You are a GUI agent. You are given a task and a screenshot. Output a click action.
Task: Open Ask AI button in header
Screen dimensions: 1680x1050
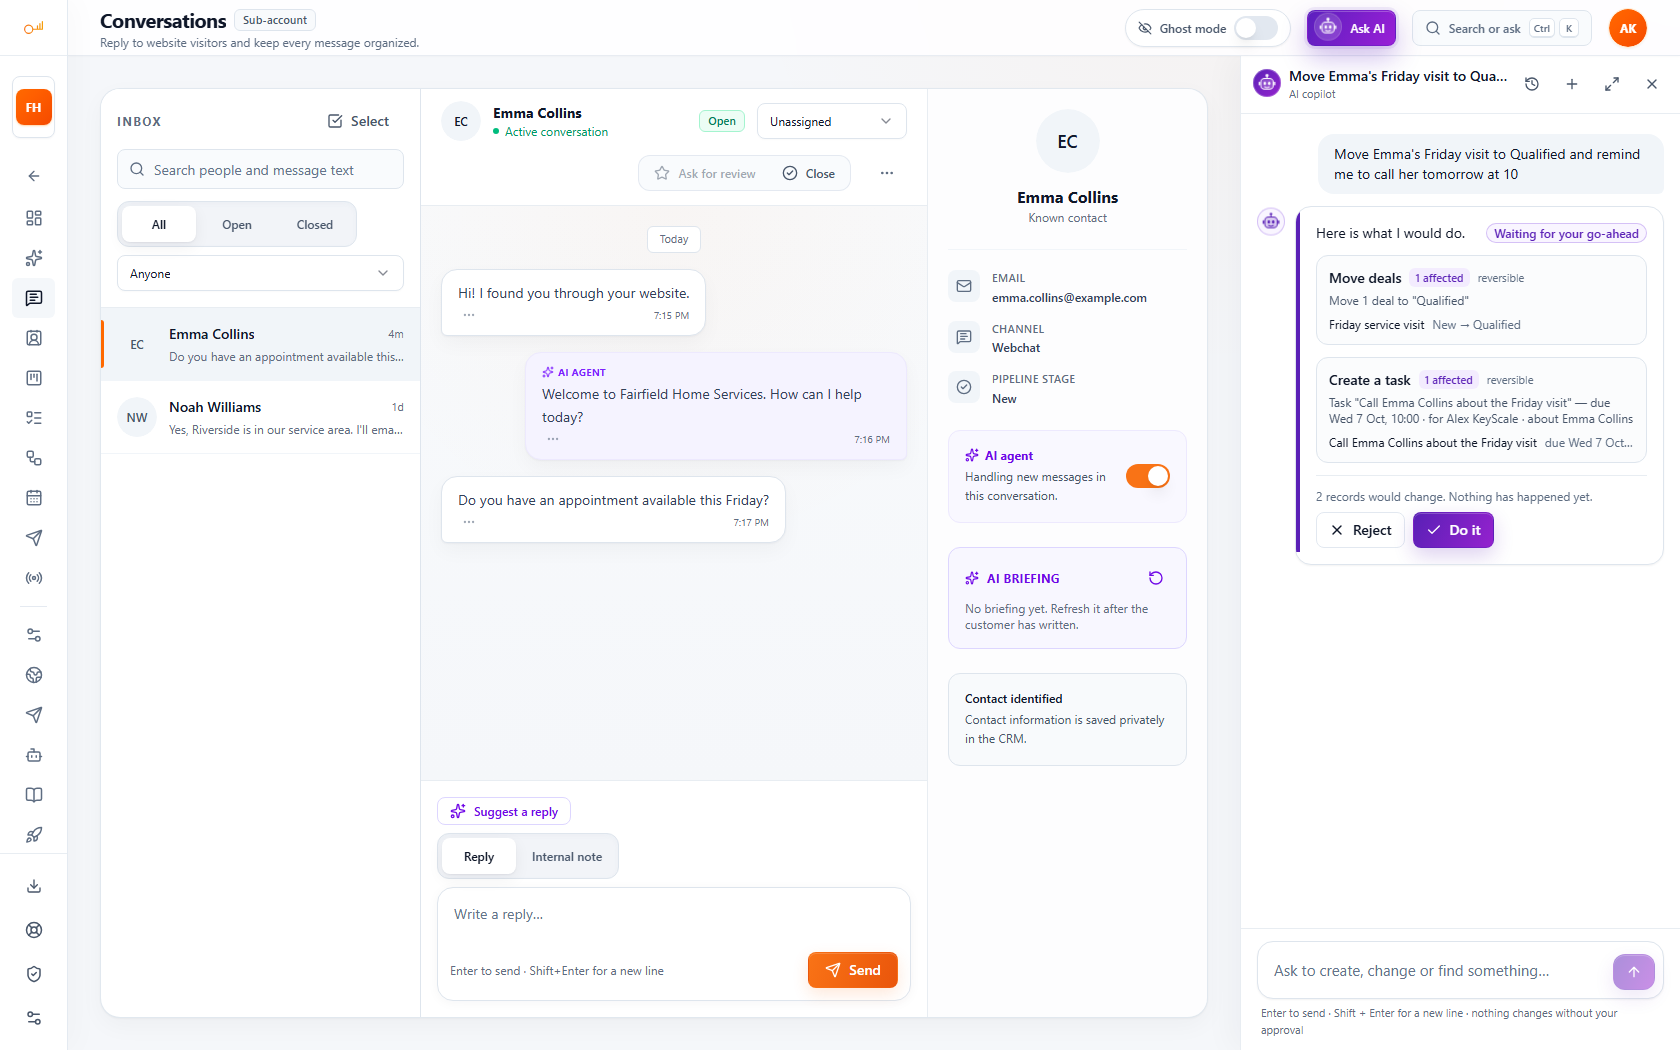1351,28
